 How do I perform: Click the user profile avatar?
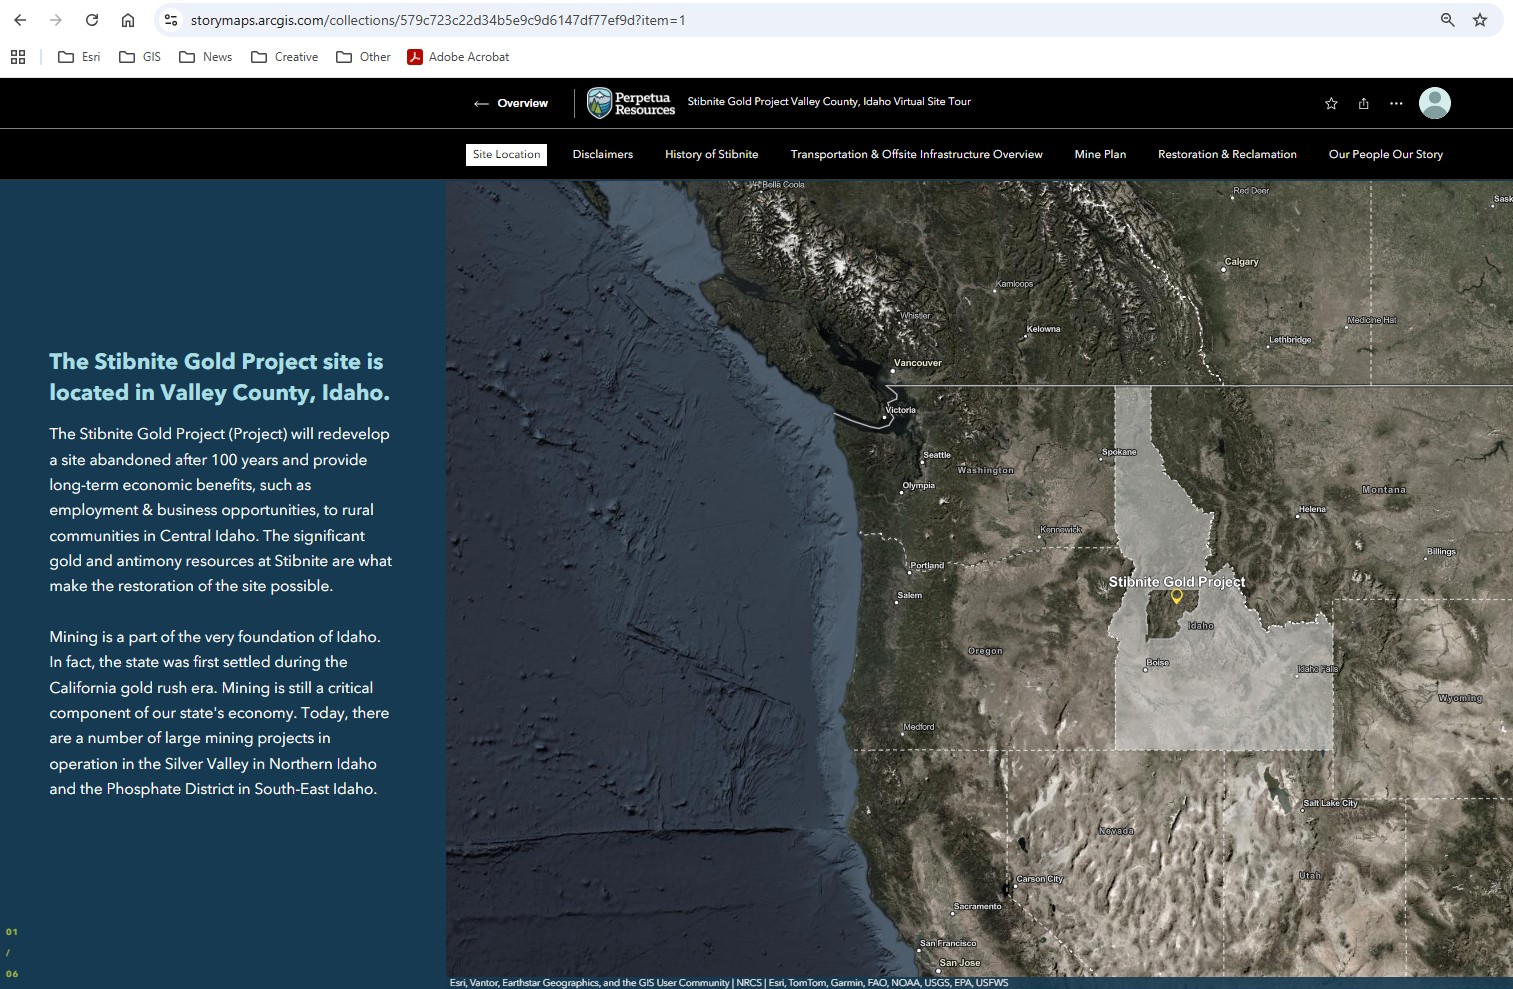1435,103
